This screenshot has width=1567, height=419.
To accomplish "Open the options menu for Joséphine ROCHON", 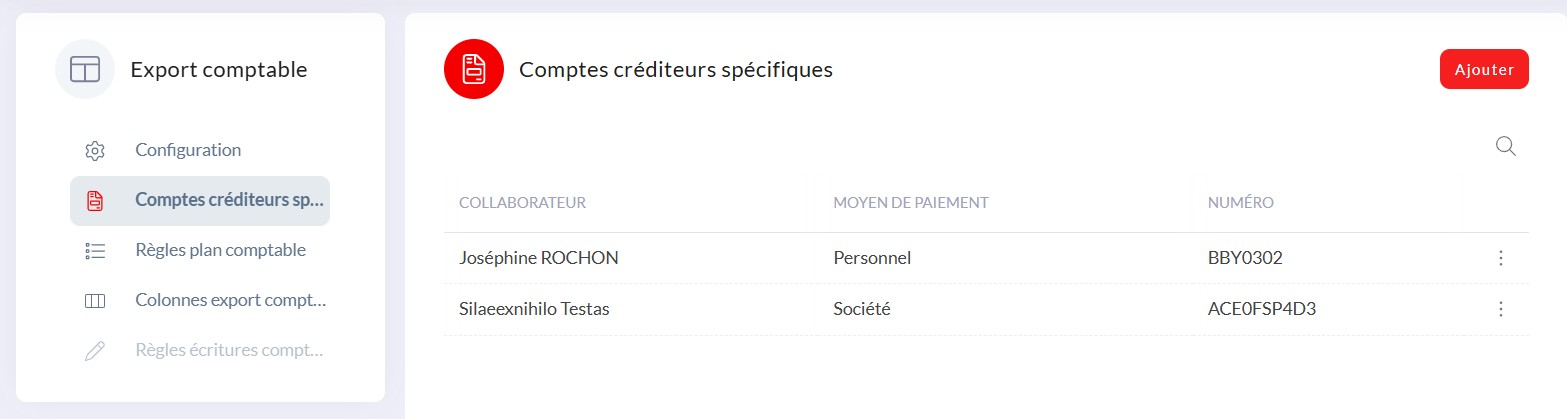I will (x=1500, y=258).
